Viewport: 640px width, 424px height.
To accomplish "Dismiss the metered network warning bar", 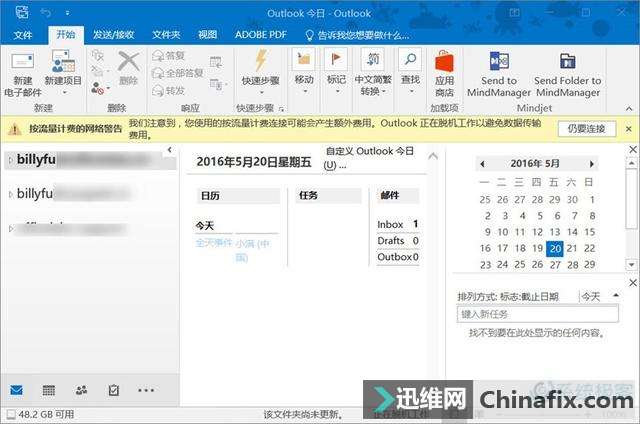I will (x=629, y=129).
